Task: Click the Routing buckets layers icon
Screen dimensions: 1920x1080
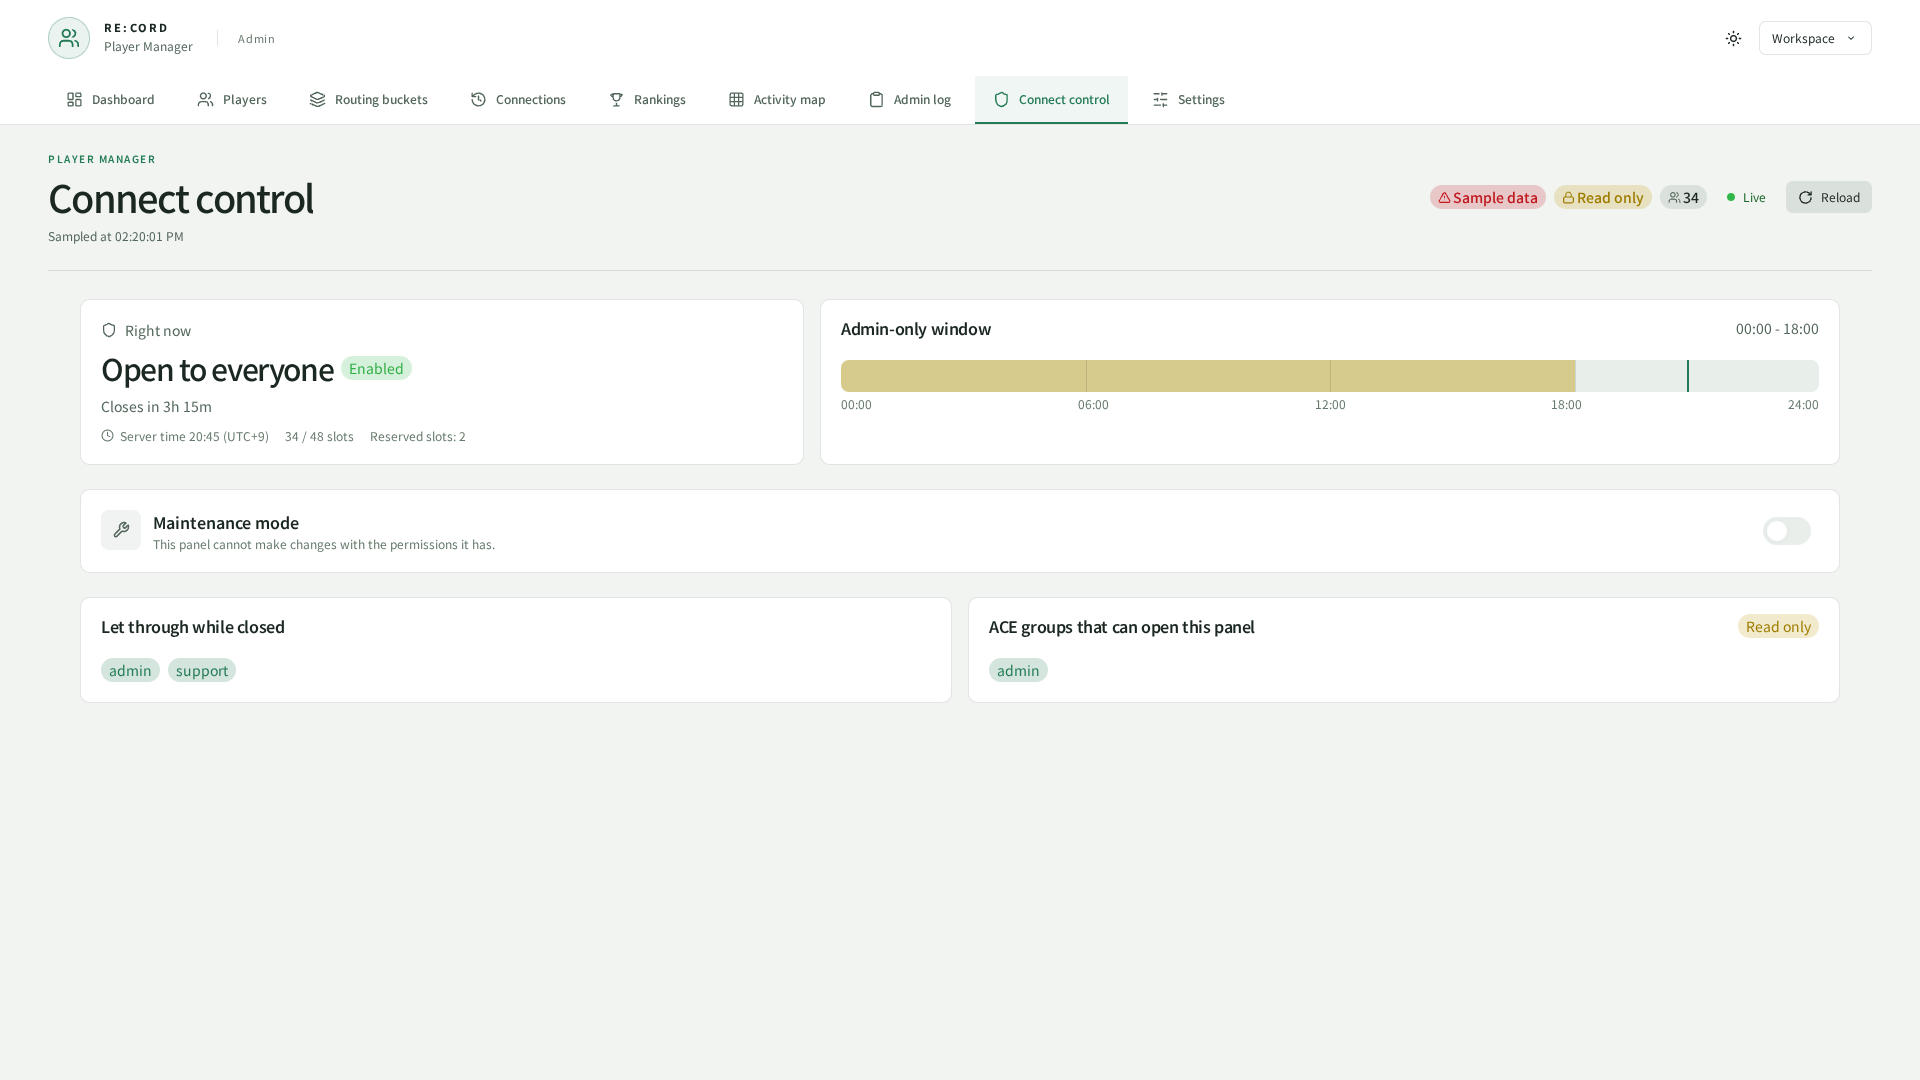Action: point(318,100)
